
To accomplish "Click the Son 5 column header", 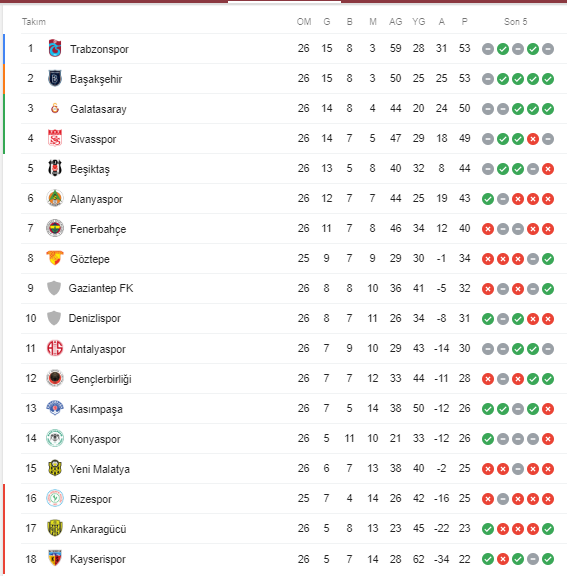I will [x=515, y=22].
